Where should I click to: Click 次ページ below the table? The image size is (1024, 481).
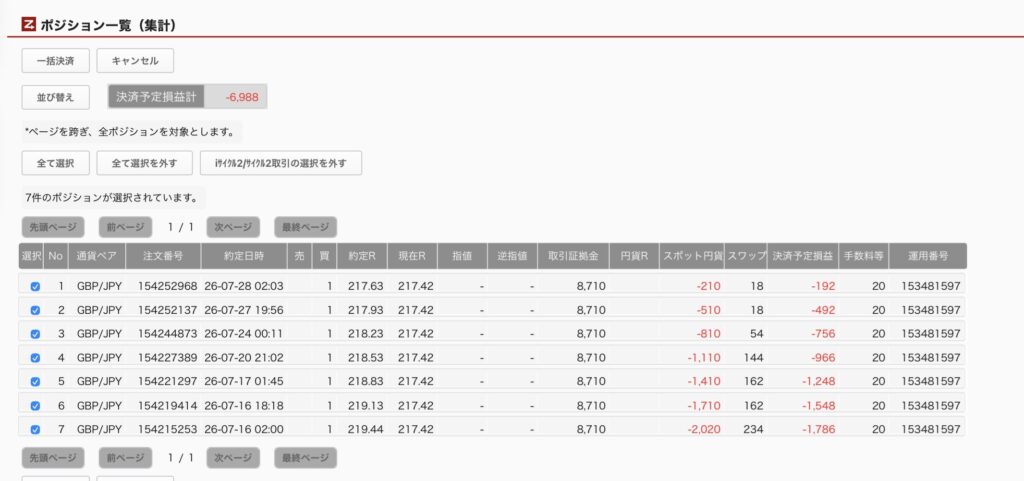coord(233,458)
